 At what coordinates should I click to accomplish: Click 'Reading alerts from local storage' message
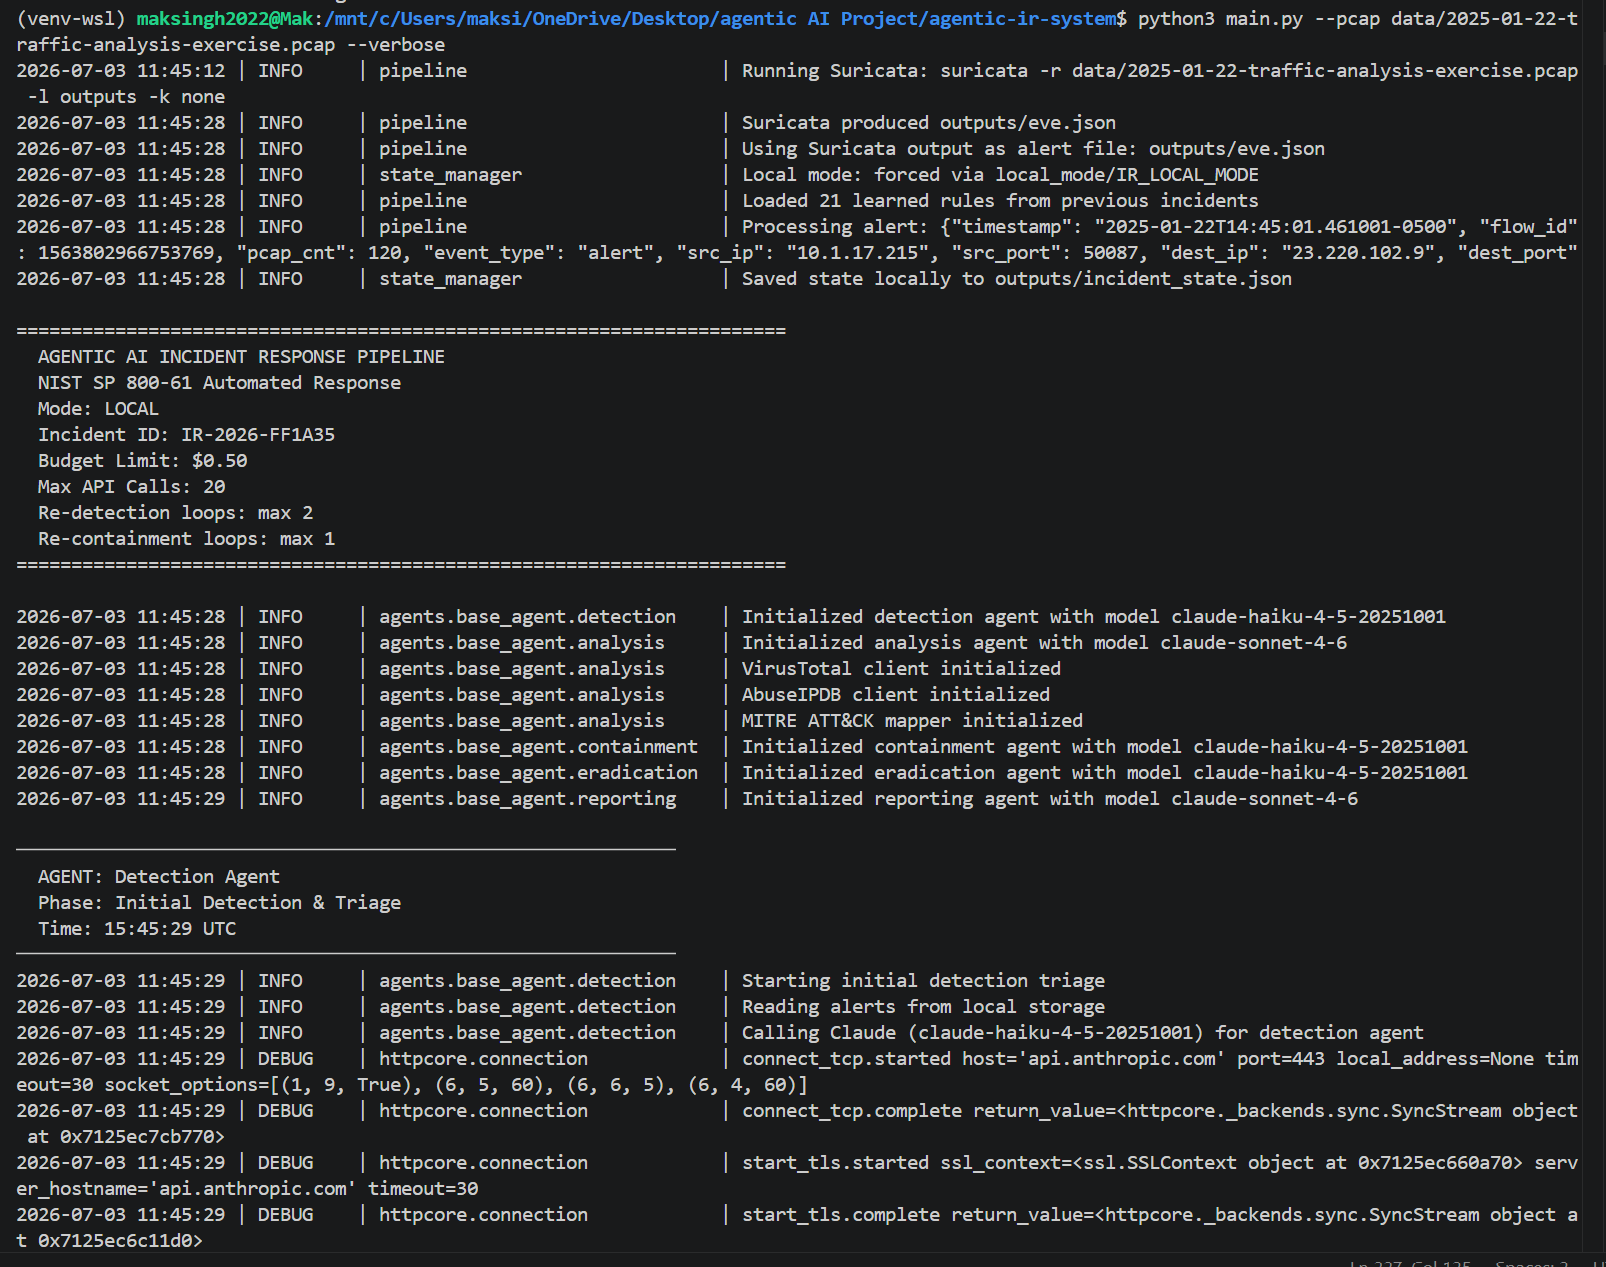click(923, 1007)
